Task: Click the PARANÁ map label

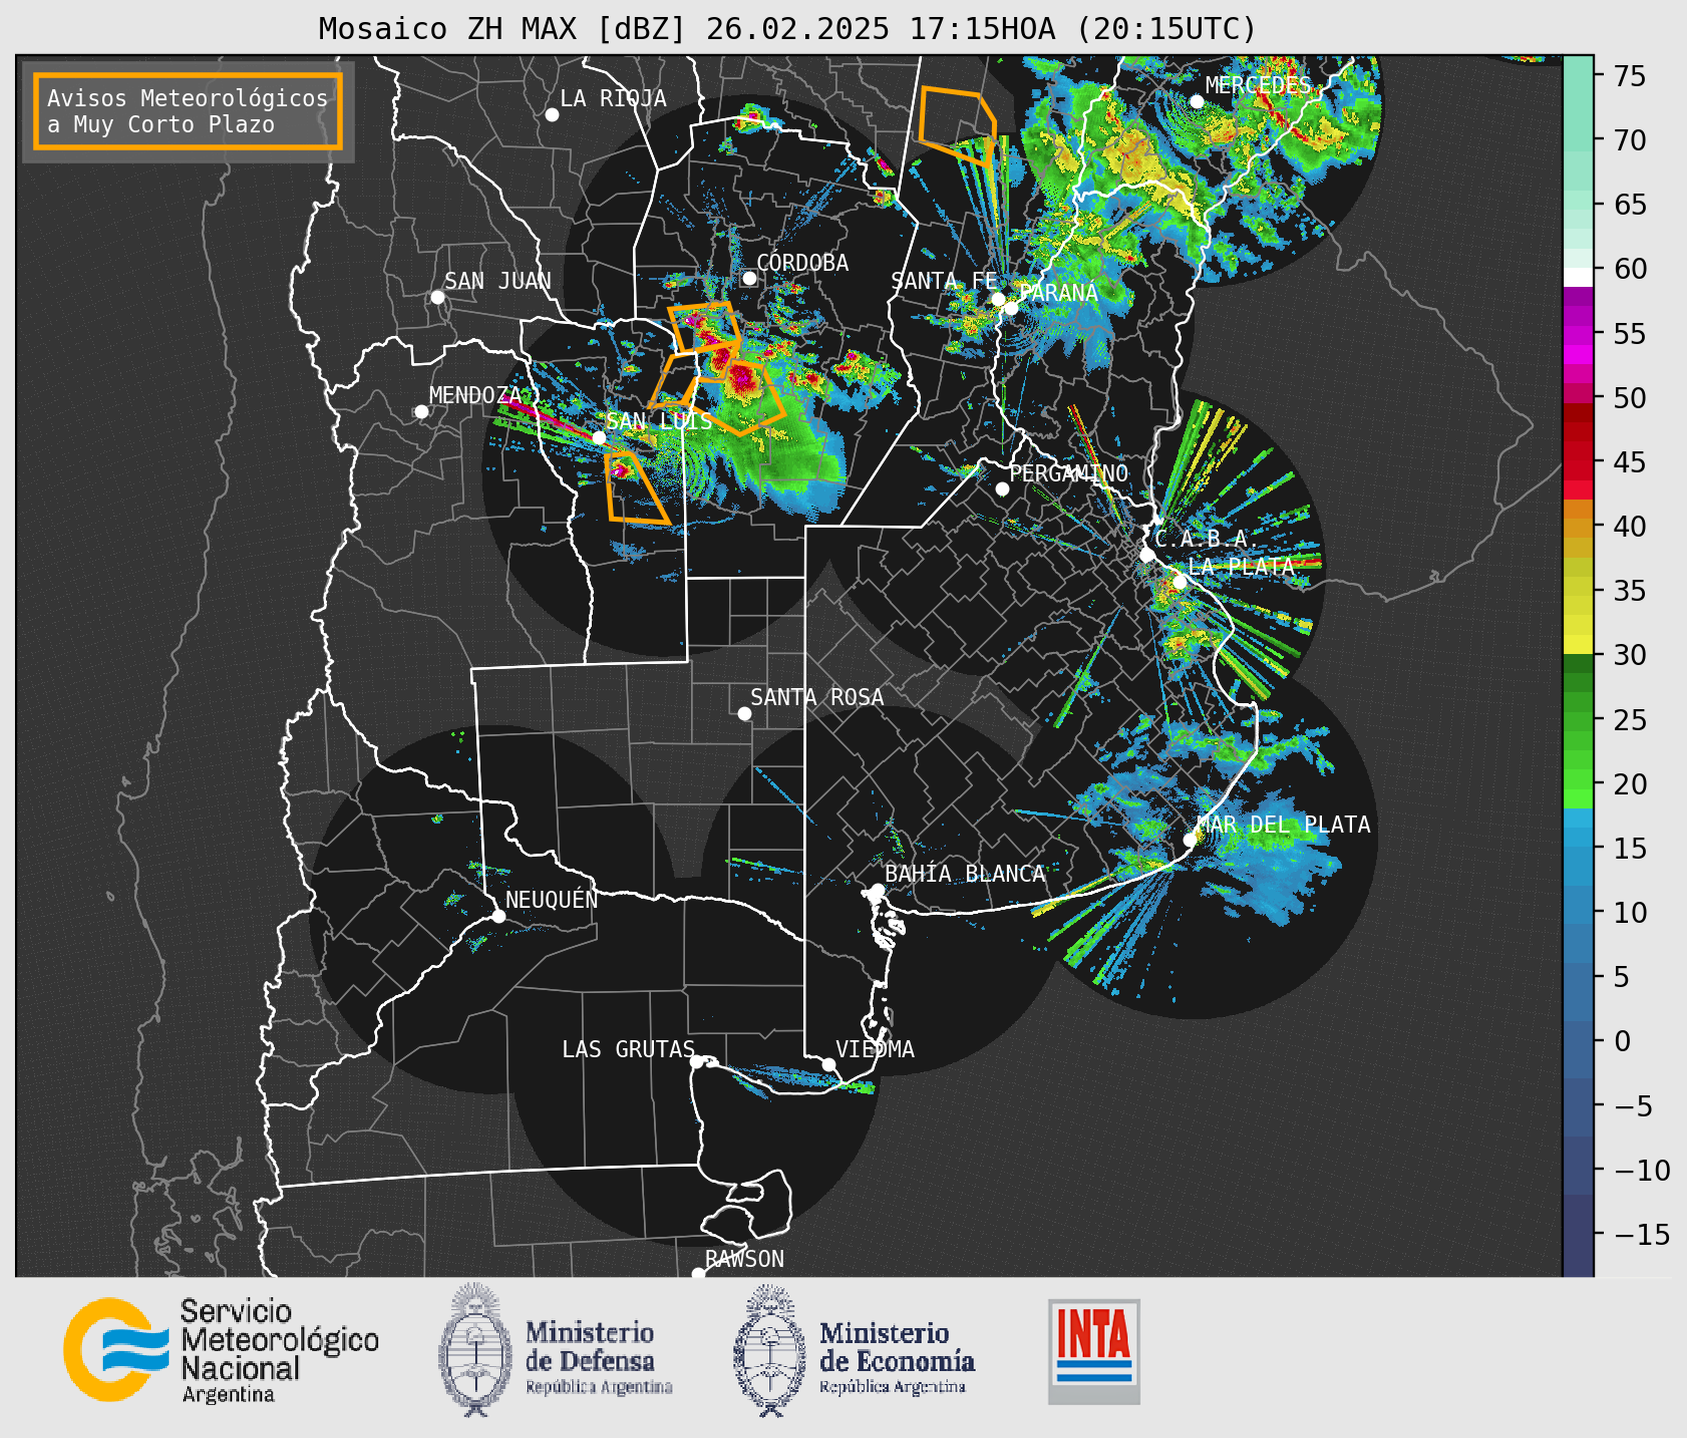Action: (x=1059, y=293)
